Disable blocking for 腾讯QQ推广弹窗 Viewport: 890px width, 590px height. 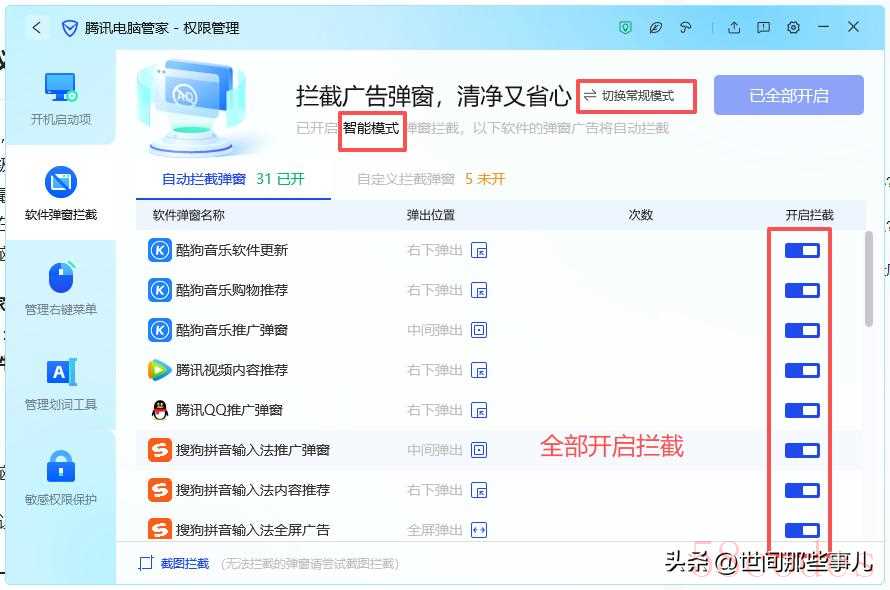pyautogui.click(x=802, y=411)
